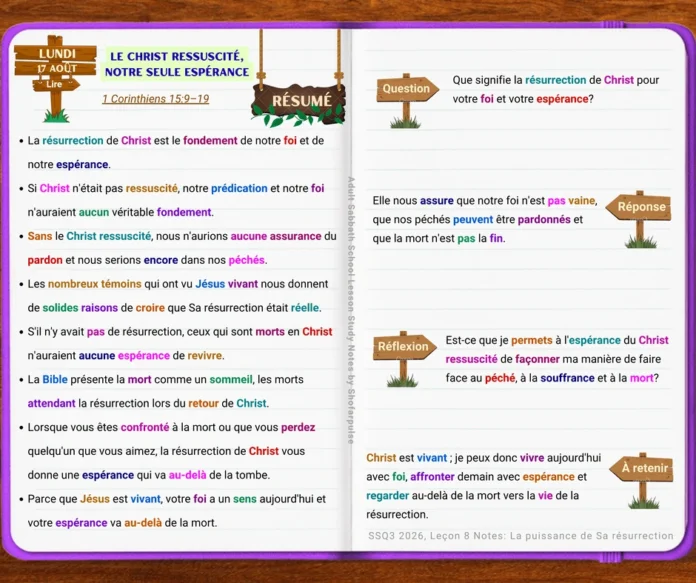This screenshot has width=696, height=583.
Task: Click the orange word 'revivre'
Action: point(205,356)
